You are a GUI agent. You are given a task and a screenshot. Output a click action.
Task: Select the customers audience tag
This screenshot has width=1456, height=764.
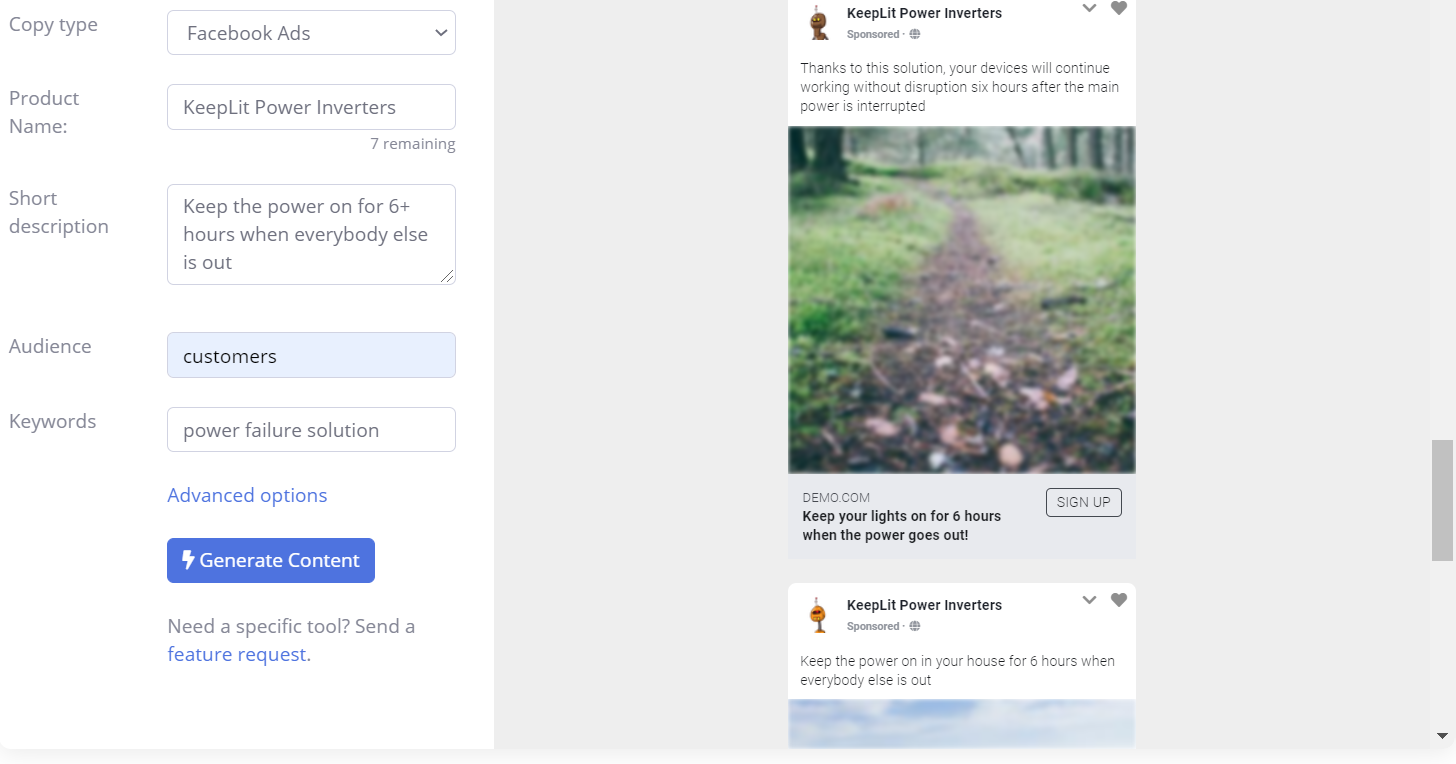(310, 355)
